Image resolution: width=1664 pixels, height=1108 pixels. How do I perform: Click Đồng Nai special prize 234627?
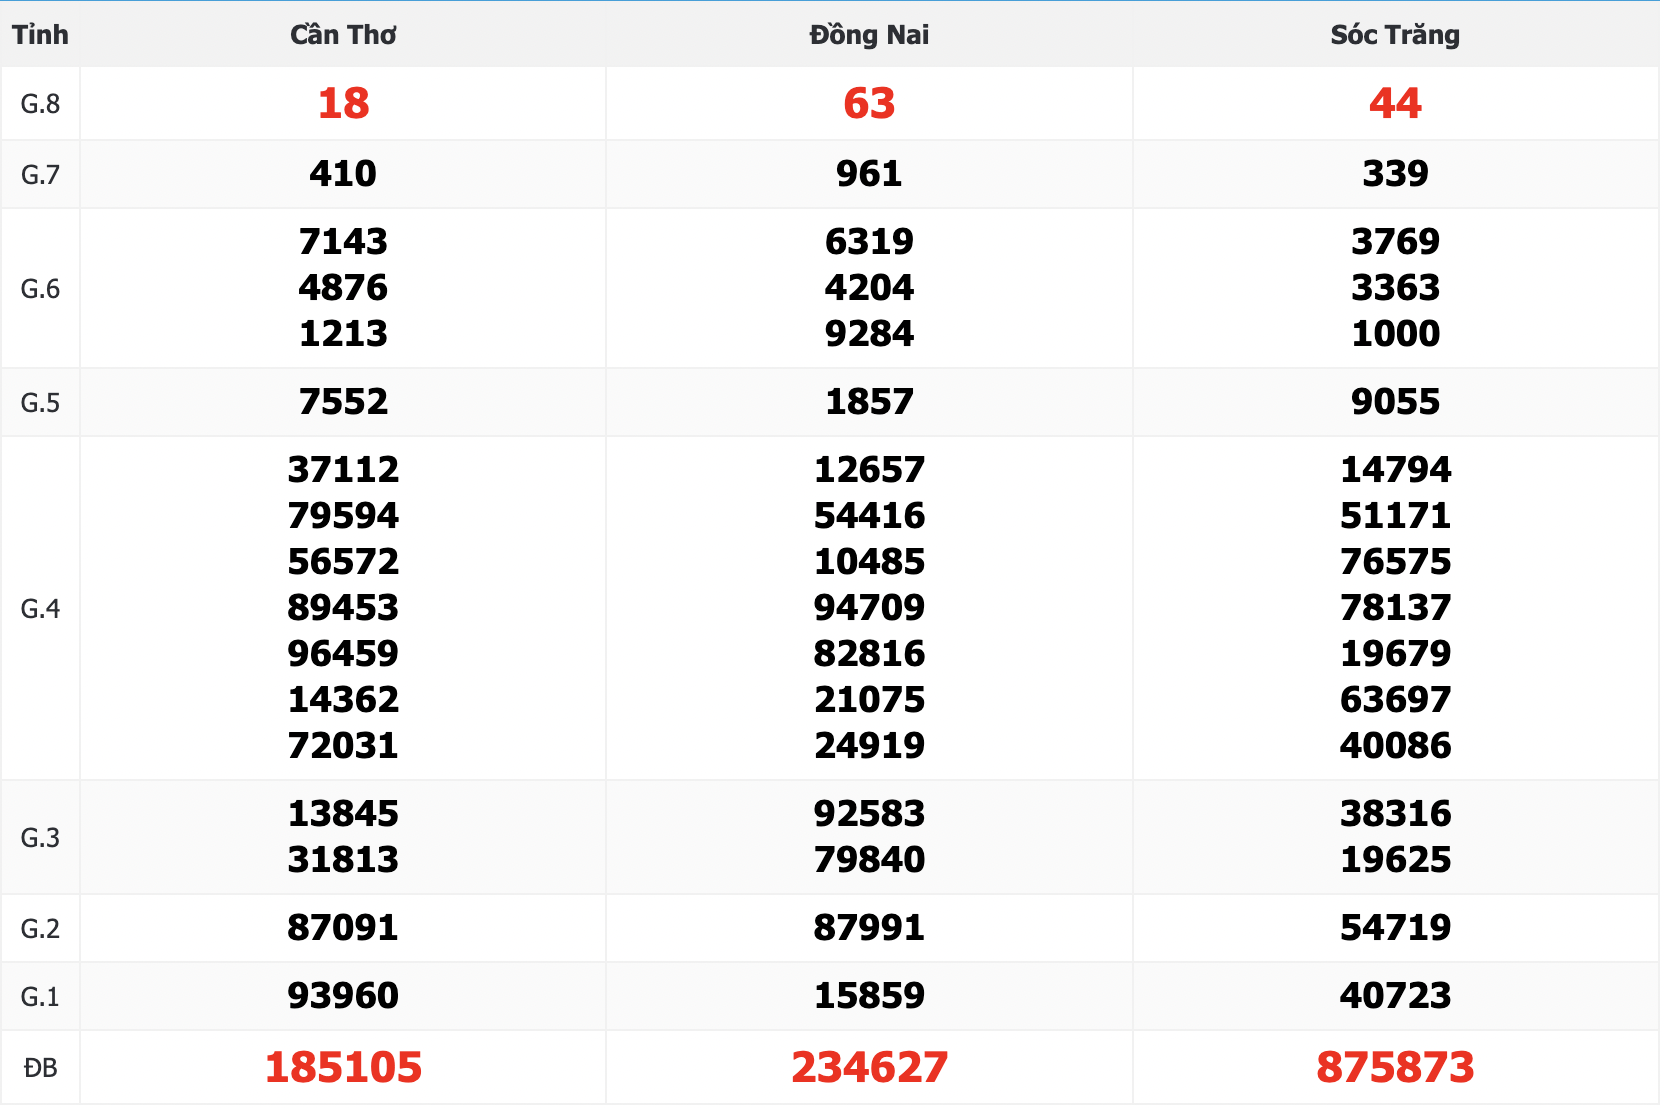[x=869, y=1067]
